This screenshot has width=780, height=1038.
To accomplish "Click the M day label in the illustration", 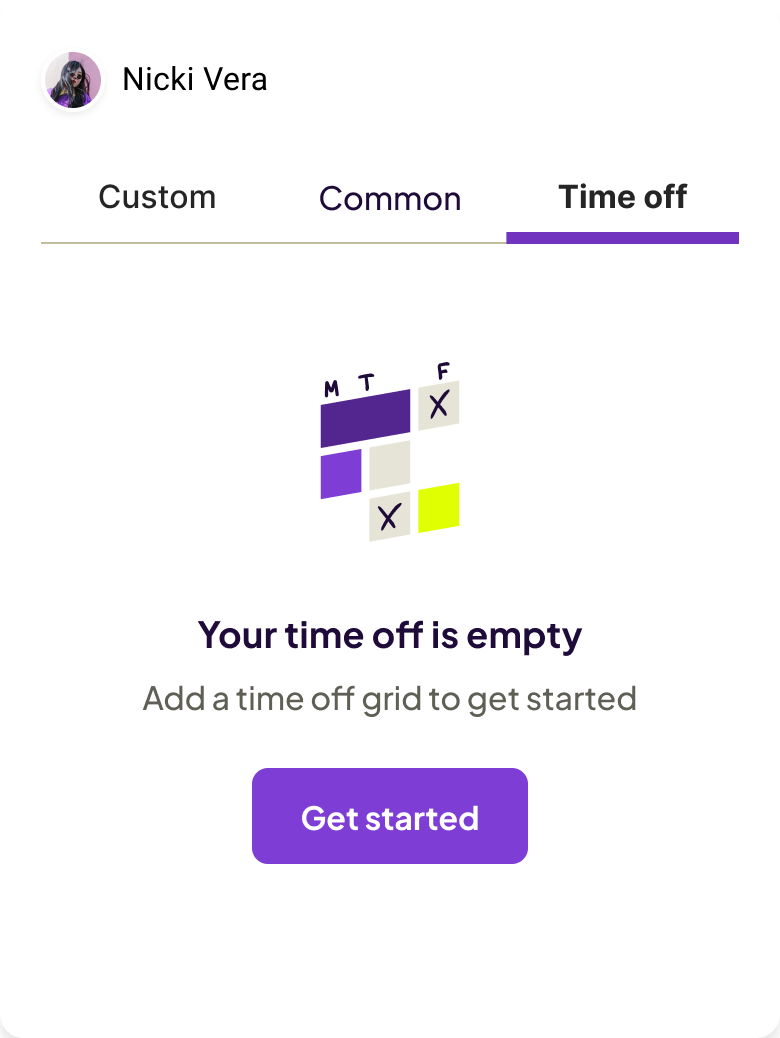I will pos(331,388).
